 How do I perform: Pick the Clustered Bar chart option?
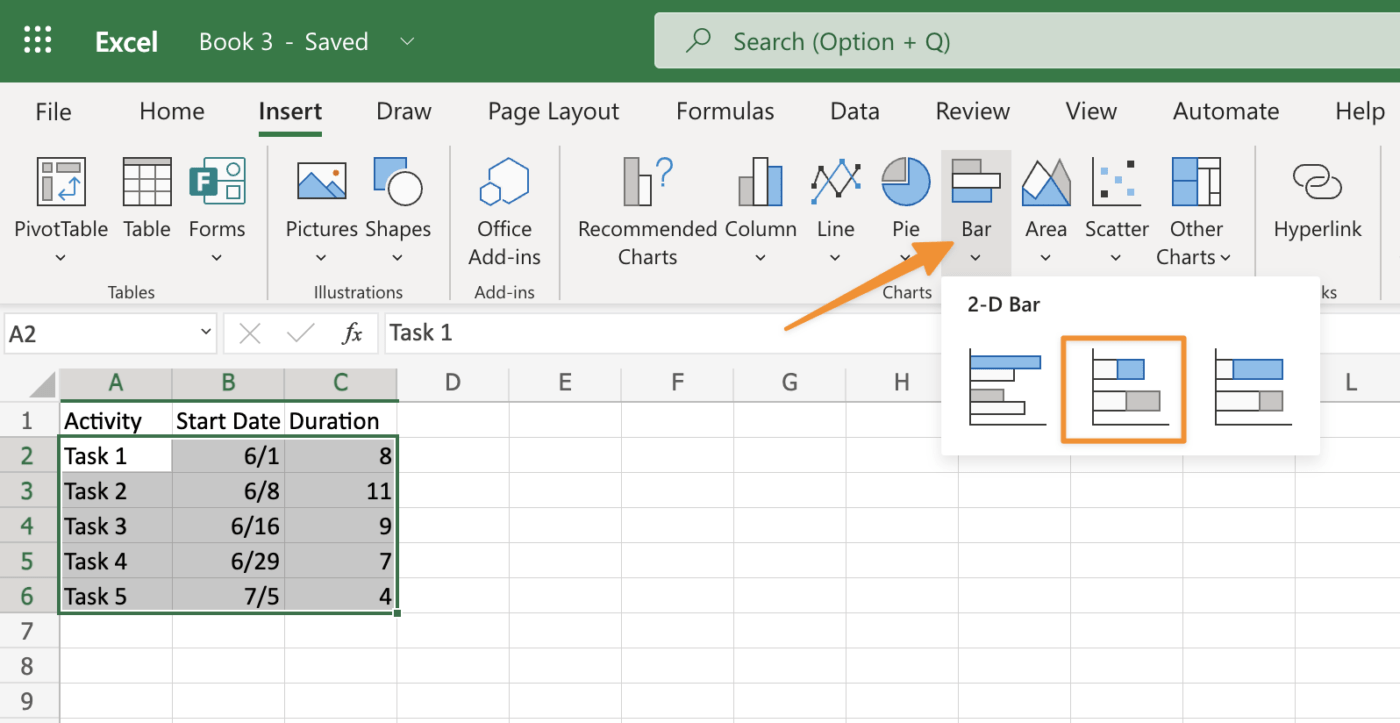click(1005, 388)
